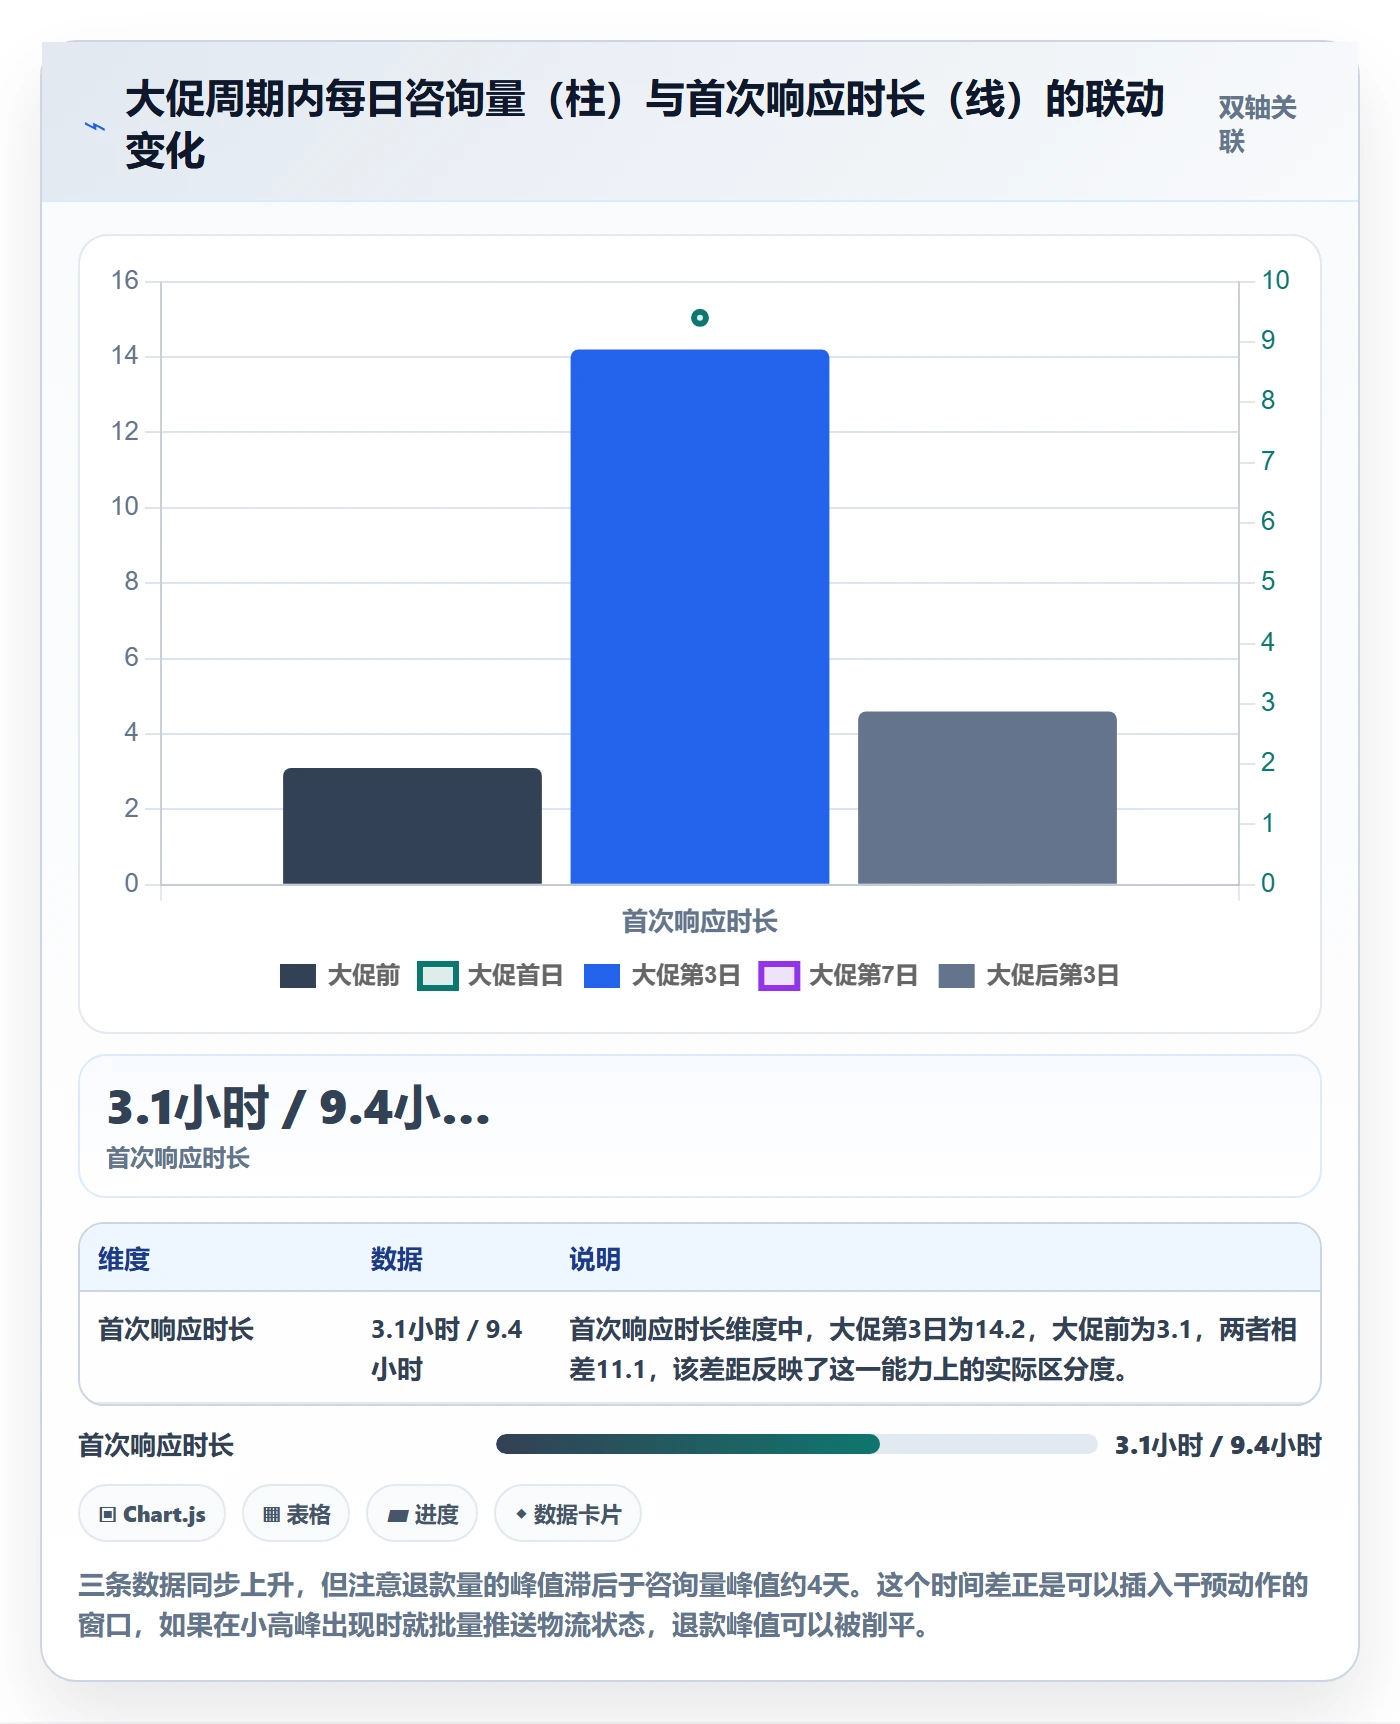This screenshot has width=1400, height=1724.
Task: Click the 维度 table column header
Action: tap(124, 1259)
